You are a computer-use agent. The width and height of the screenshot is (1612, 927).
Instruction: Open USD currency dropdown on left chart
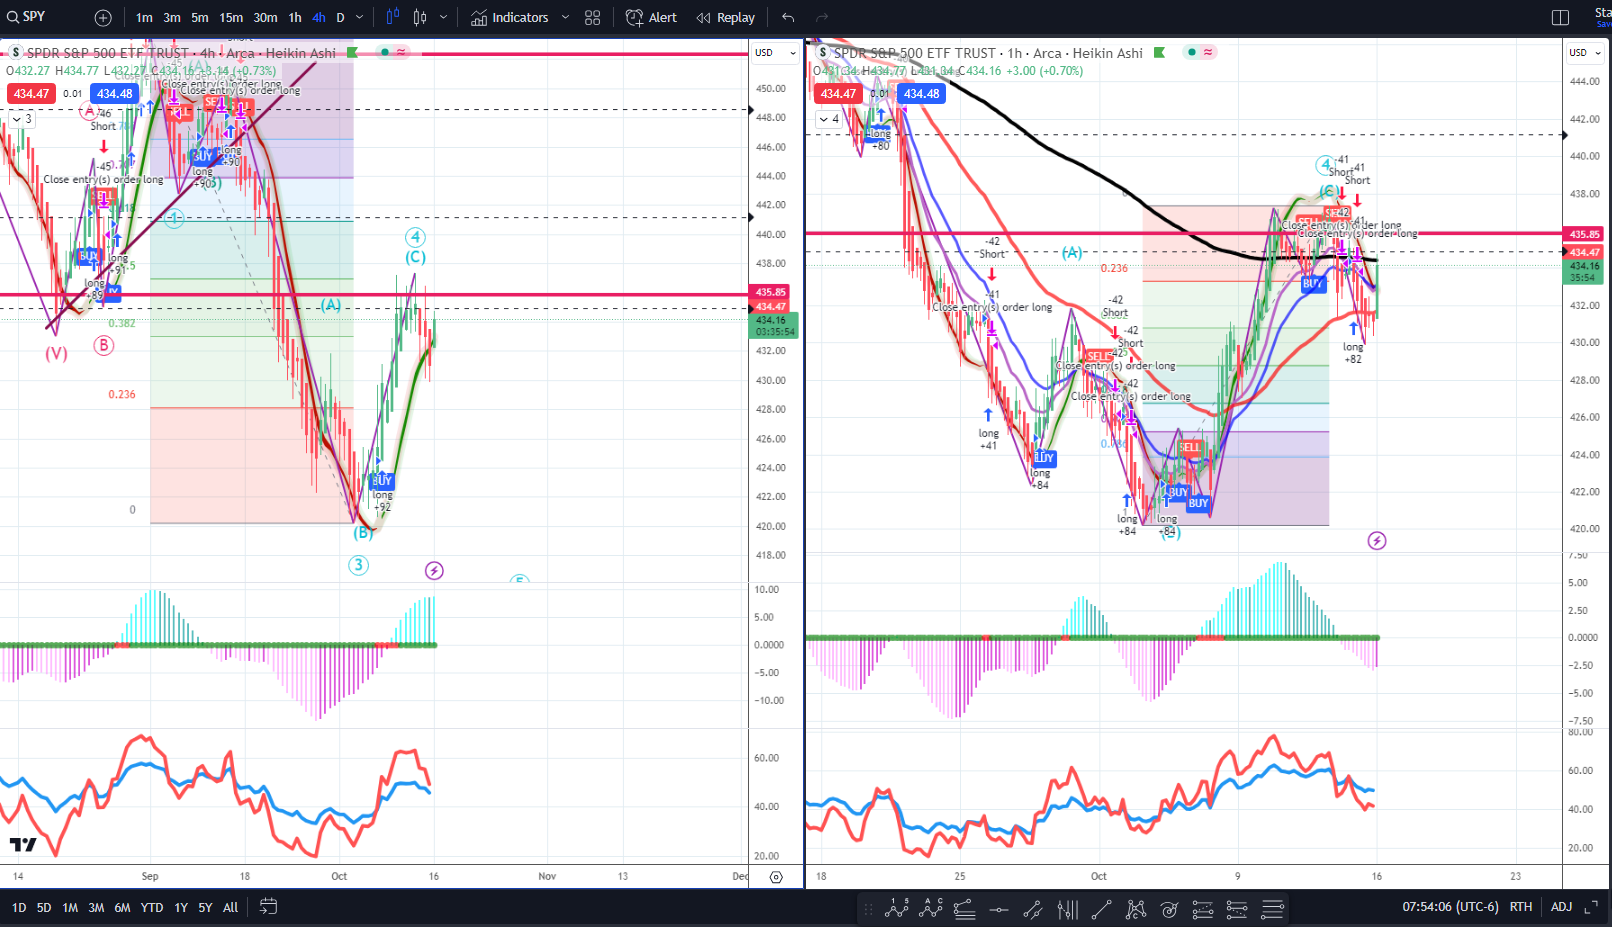pos(775,52)
